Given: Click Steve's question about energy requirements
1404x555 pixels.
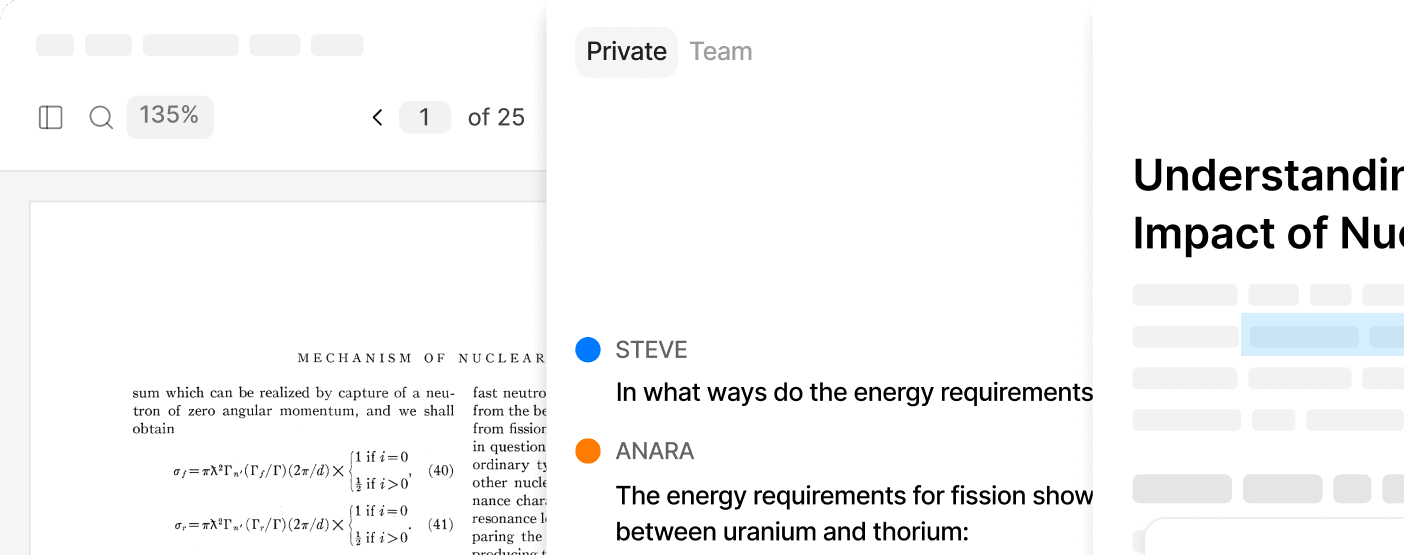Looking at the screenshot, I should (854, 393).
